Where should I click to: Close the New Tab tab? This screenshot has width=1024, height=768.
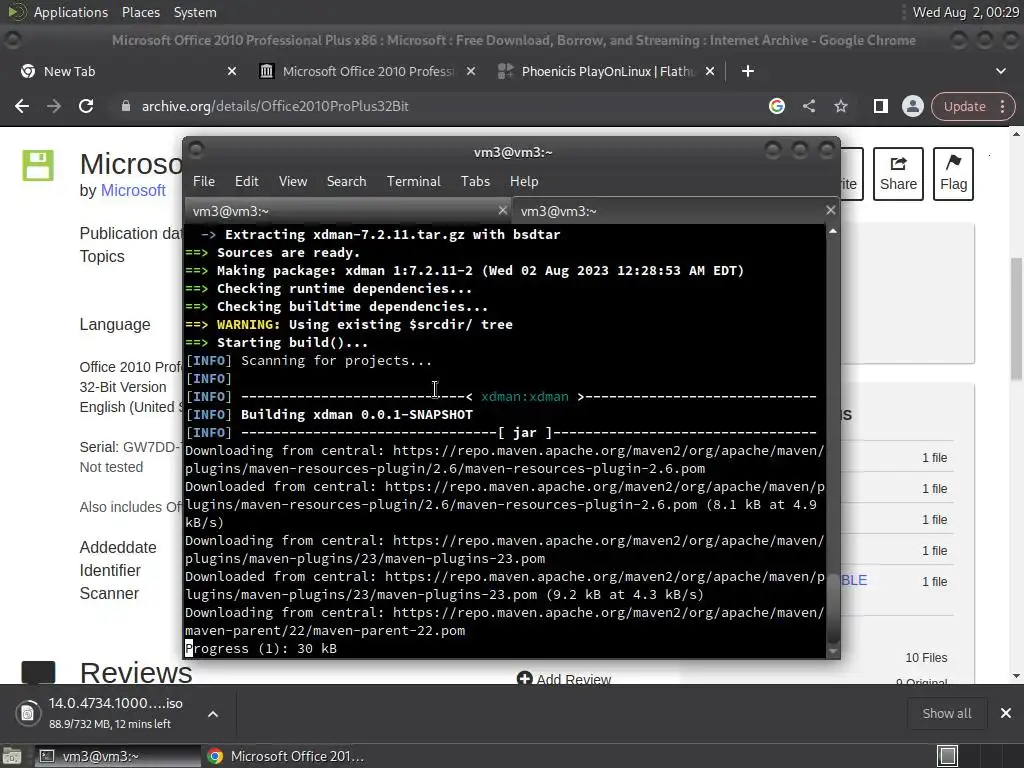pos(232,71)
